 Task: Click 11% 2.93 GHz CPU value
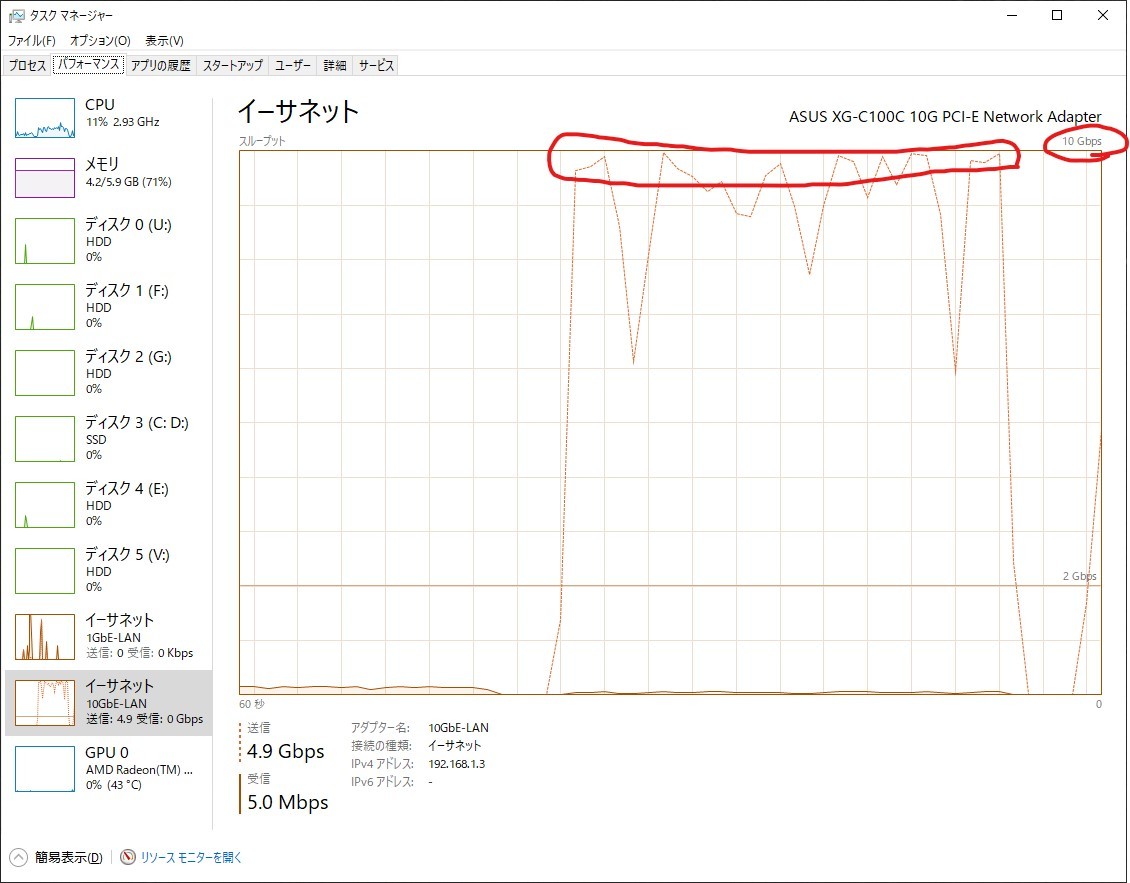click(x=123, y=122)
